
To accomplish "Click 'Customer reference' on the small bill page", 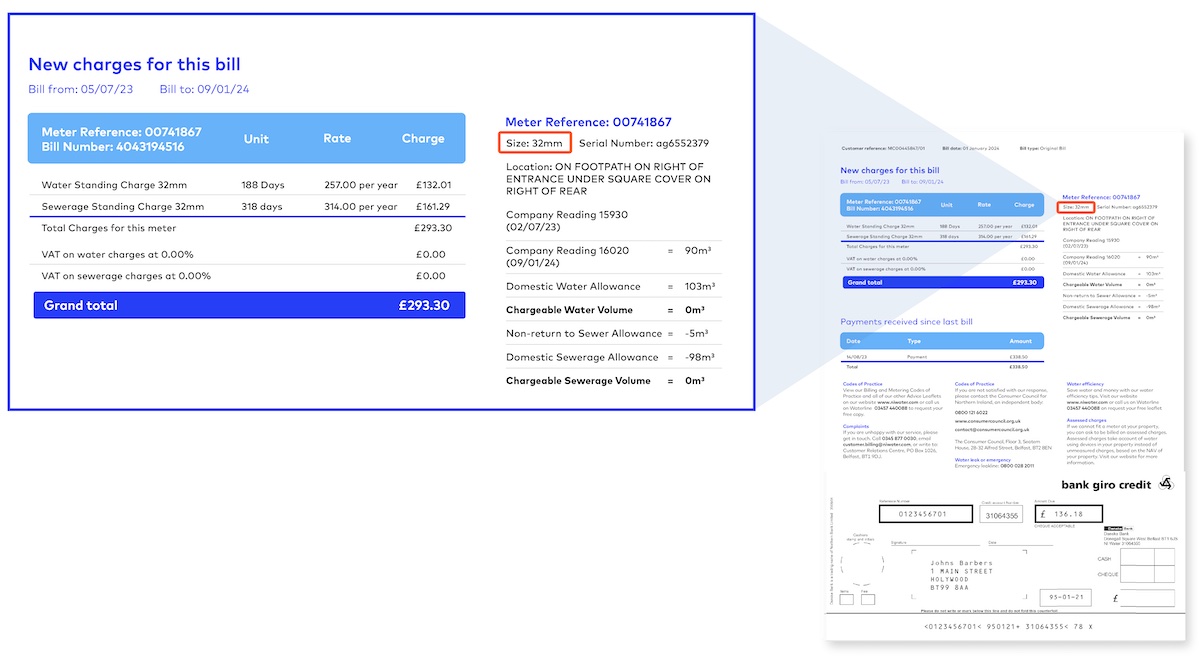I will coord(883,148).
